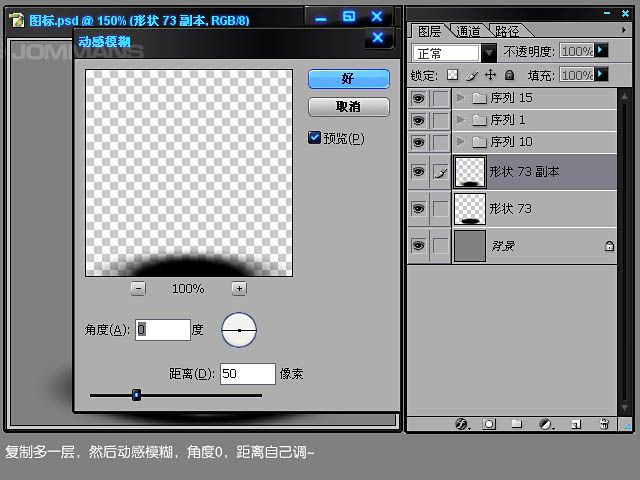Create new adjustment layer icon
The image size is (640, 480).
pyautogui.click(x=546, y=424)
